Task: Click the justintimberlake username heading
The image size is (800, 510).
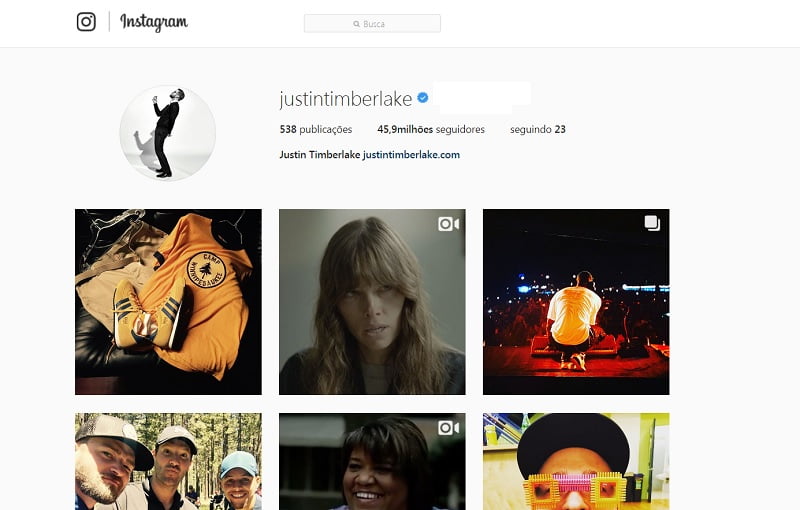Action: pyautogui.click(x=346, y=98)
